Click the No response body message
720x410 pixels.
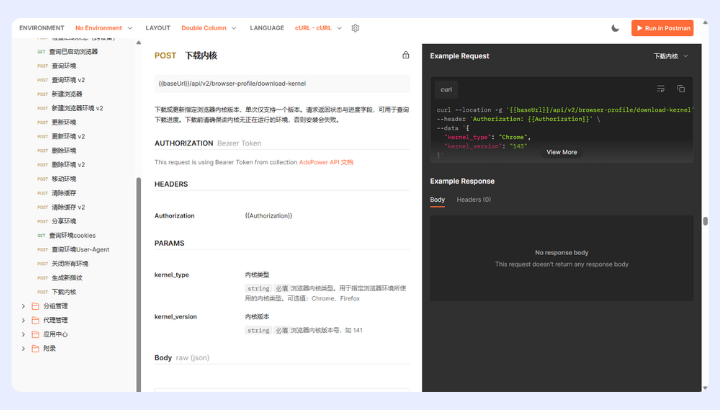pyautogui.click(x=562, y=253)
